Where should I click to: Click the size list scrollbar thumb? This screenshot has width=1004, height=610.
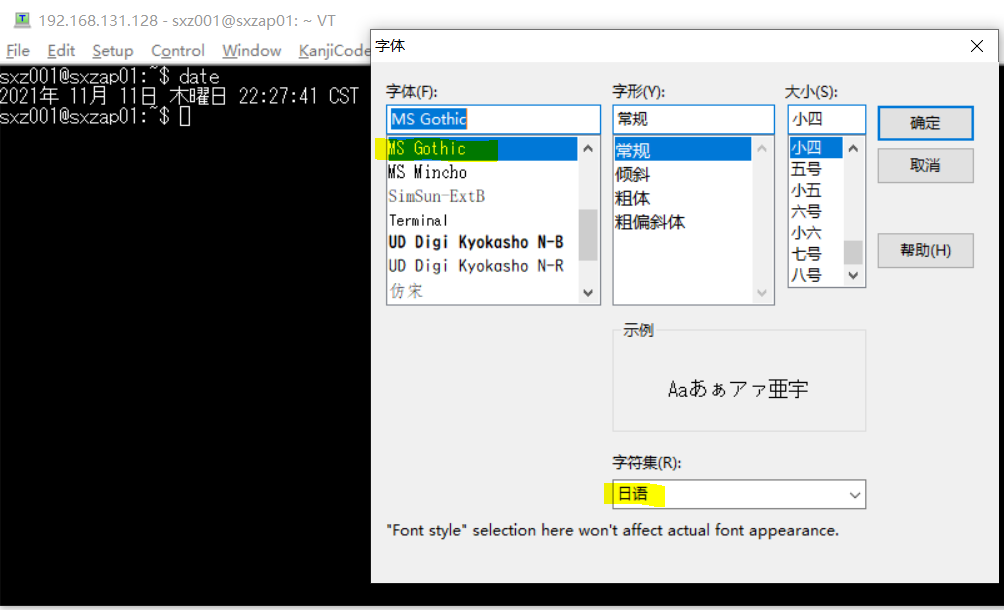853,252
